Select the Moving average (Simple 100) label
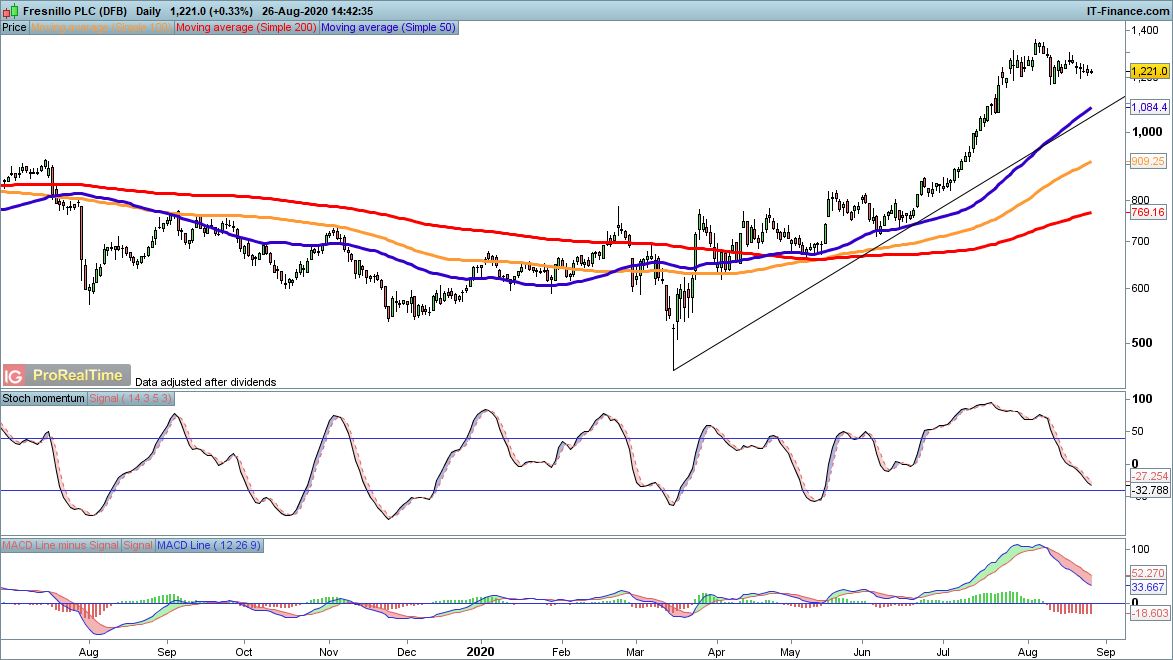The height and width of the screenshot is (660, 1173). point(102,28)
